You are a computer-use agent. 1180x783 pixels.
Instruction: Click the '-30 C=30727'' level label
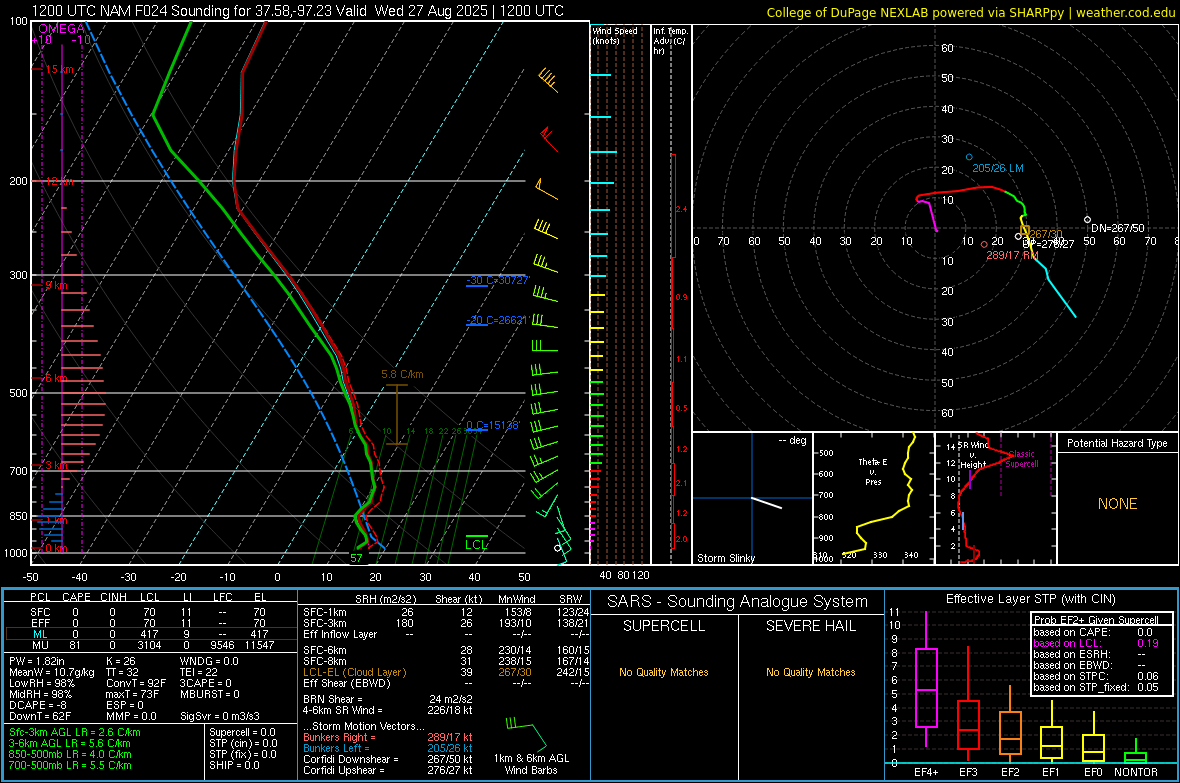[x=497, y=280]
